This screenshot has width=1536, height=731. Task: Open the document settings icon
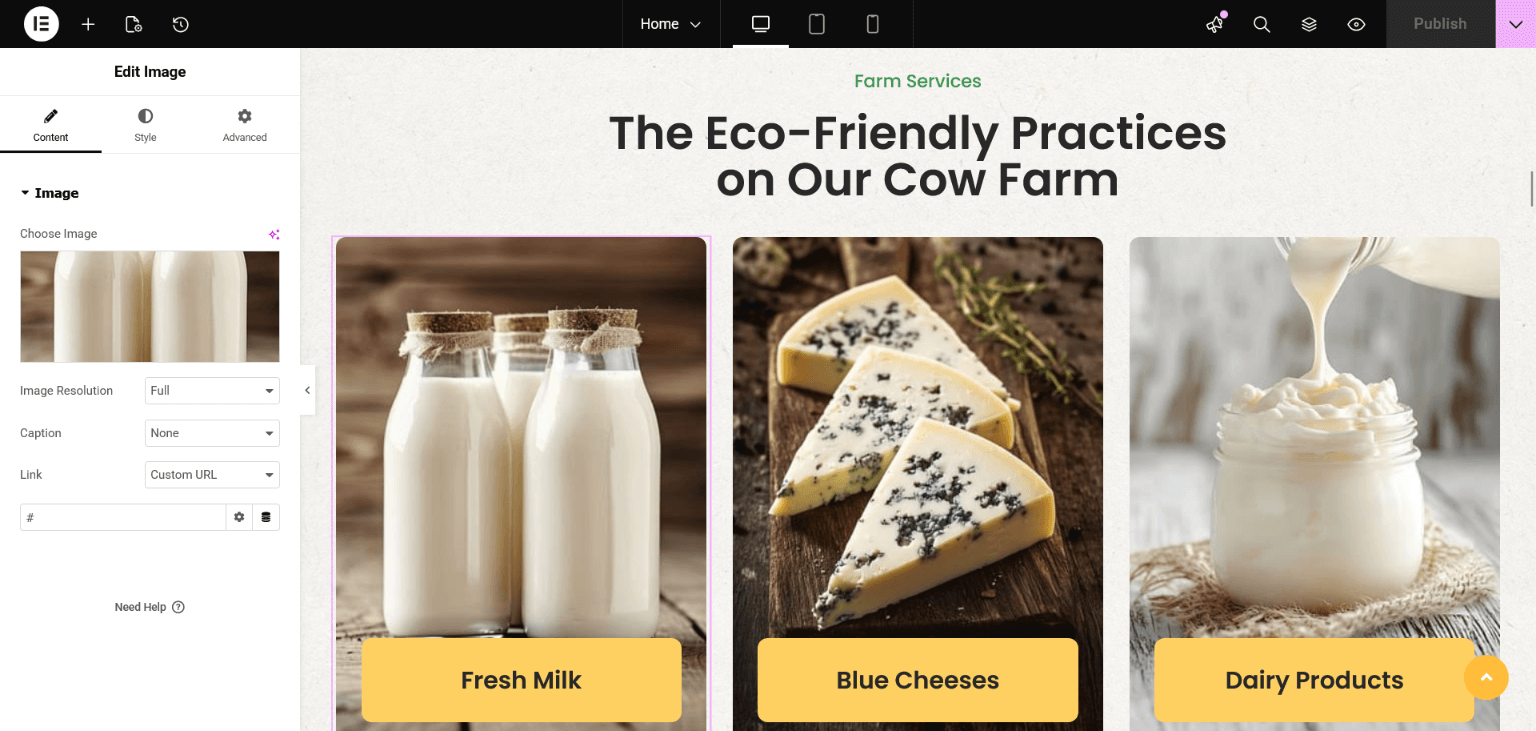(134, 24)
